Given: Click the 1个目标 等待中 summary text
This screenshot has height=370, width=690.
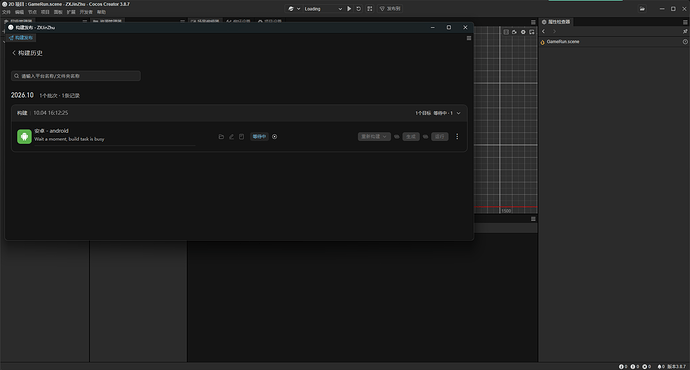Looking at the screenshot, I should click(x=434, y=113).
